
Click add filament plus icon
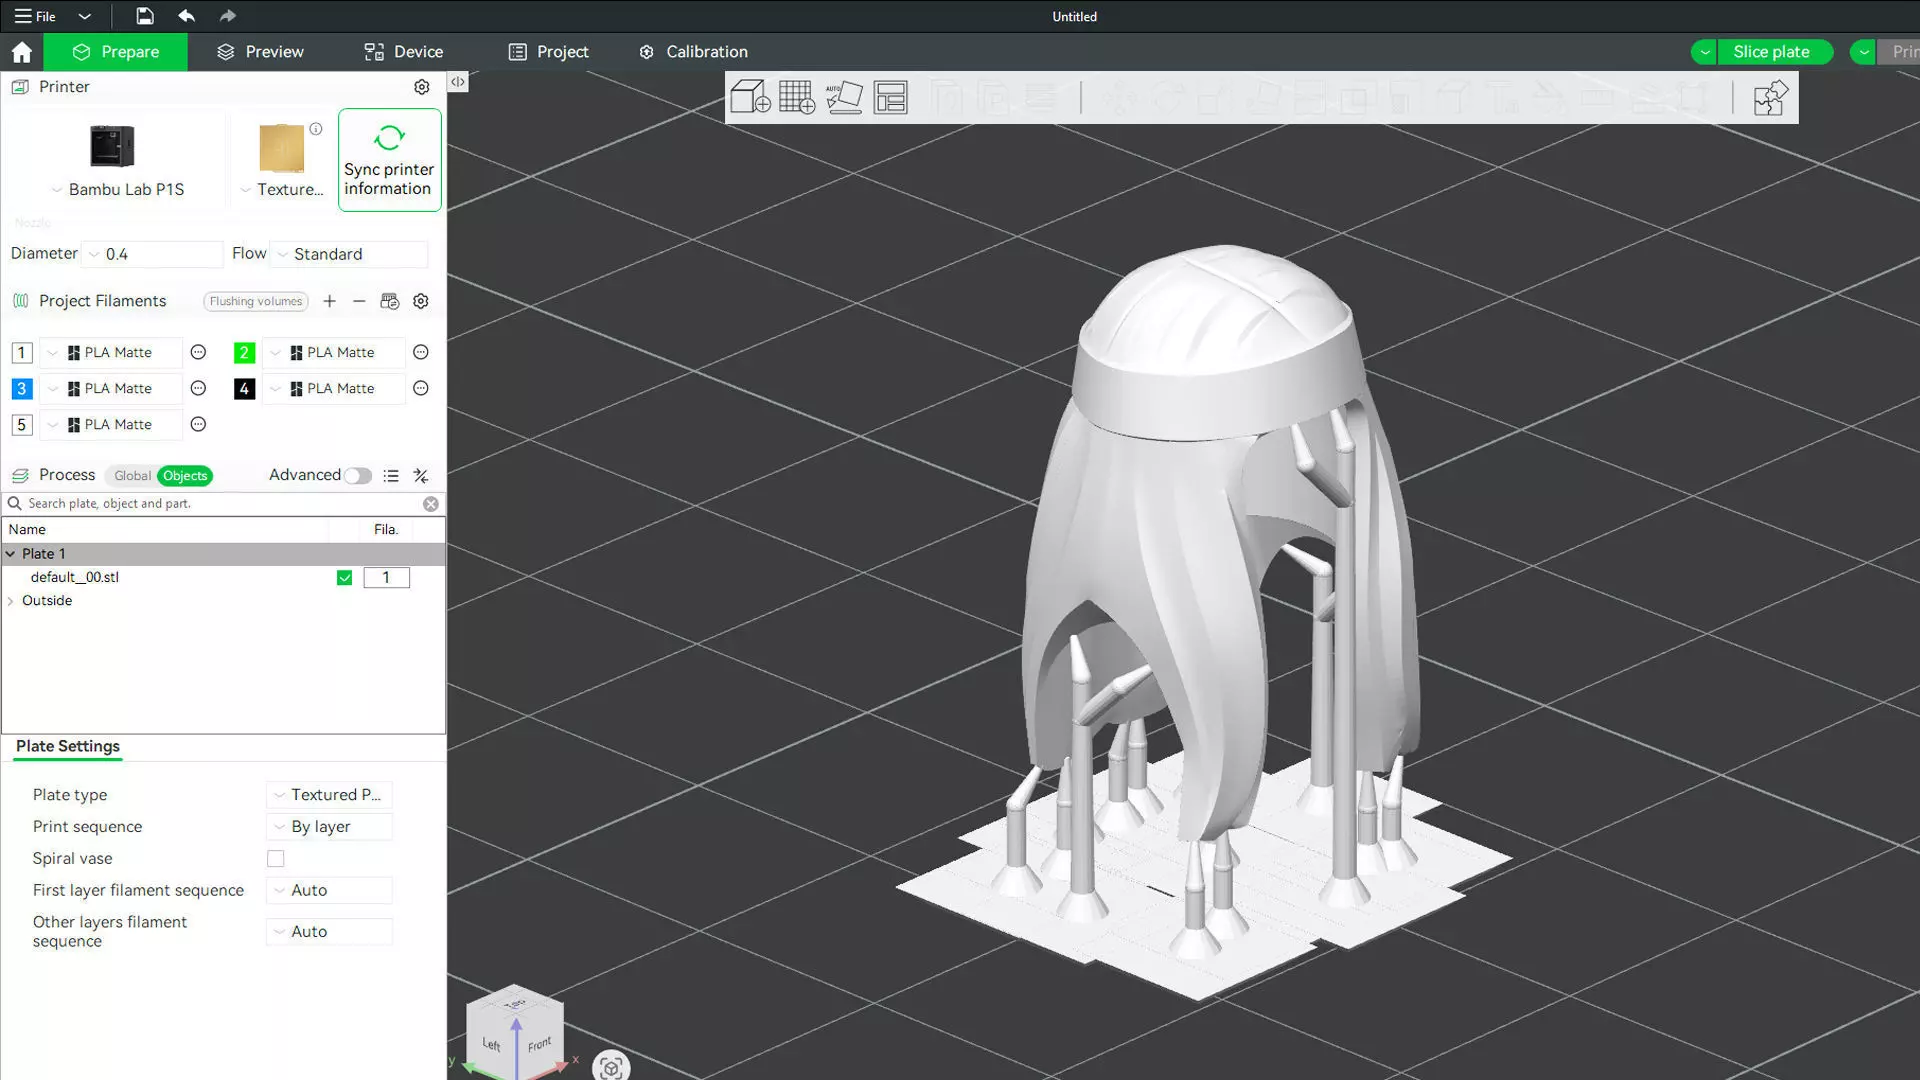(329, 301)
